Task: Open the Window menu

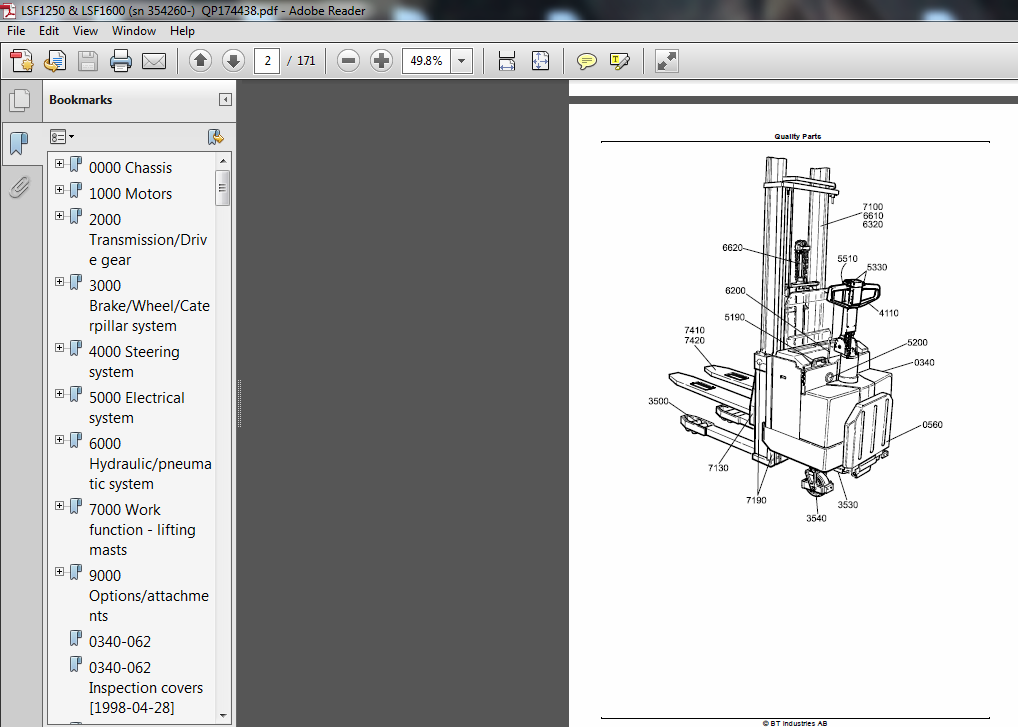Action: pos(134,31)
